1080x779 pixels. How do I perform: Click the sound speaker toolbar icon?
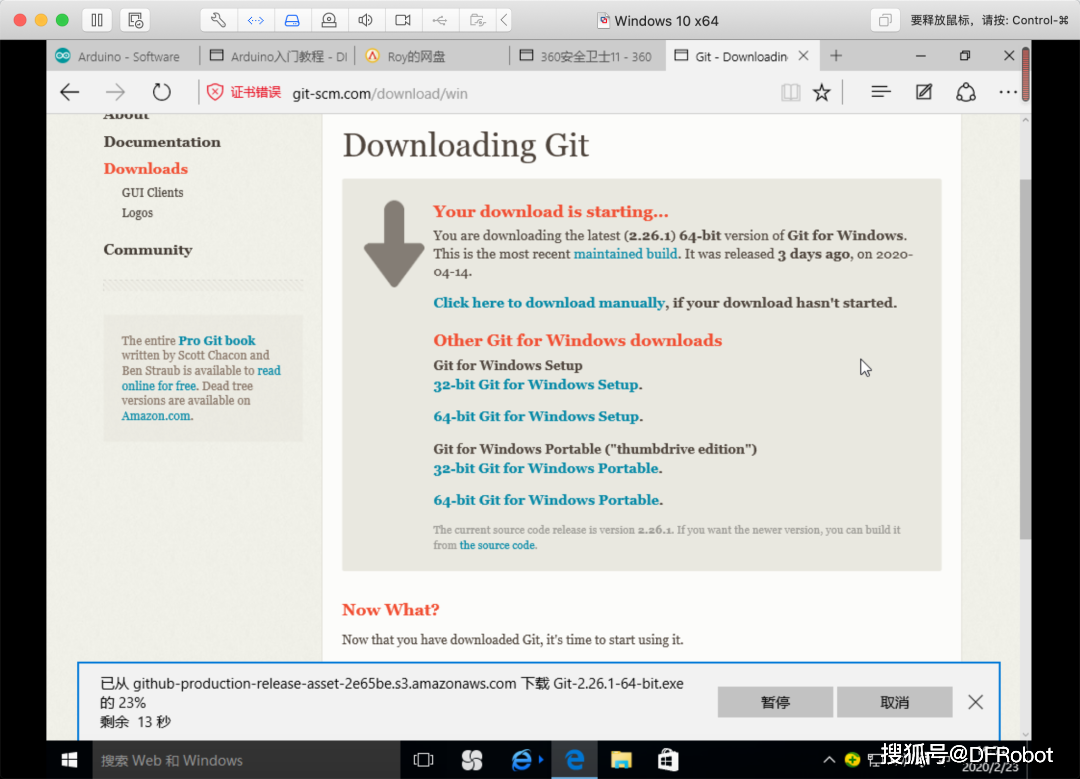click(366, 20)
